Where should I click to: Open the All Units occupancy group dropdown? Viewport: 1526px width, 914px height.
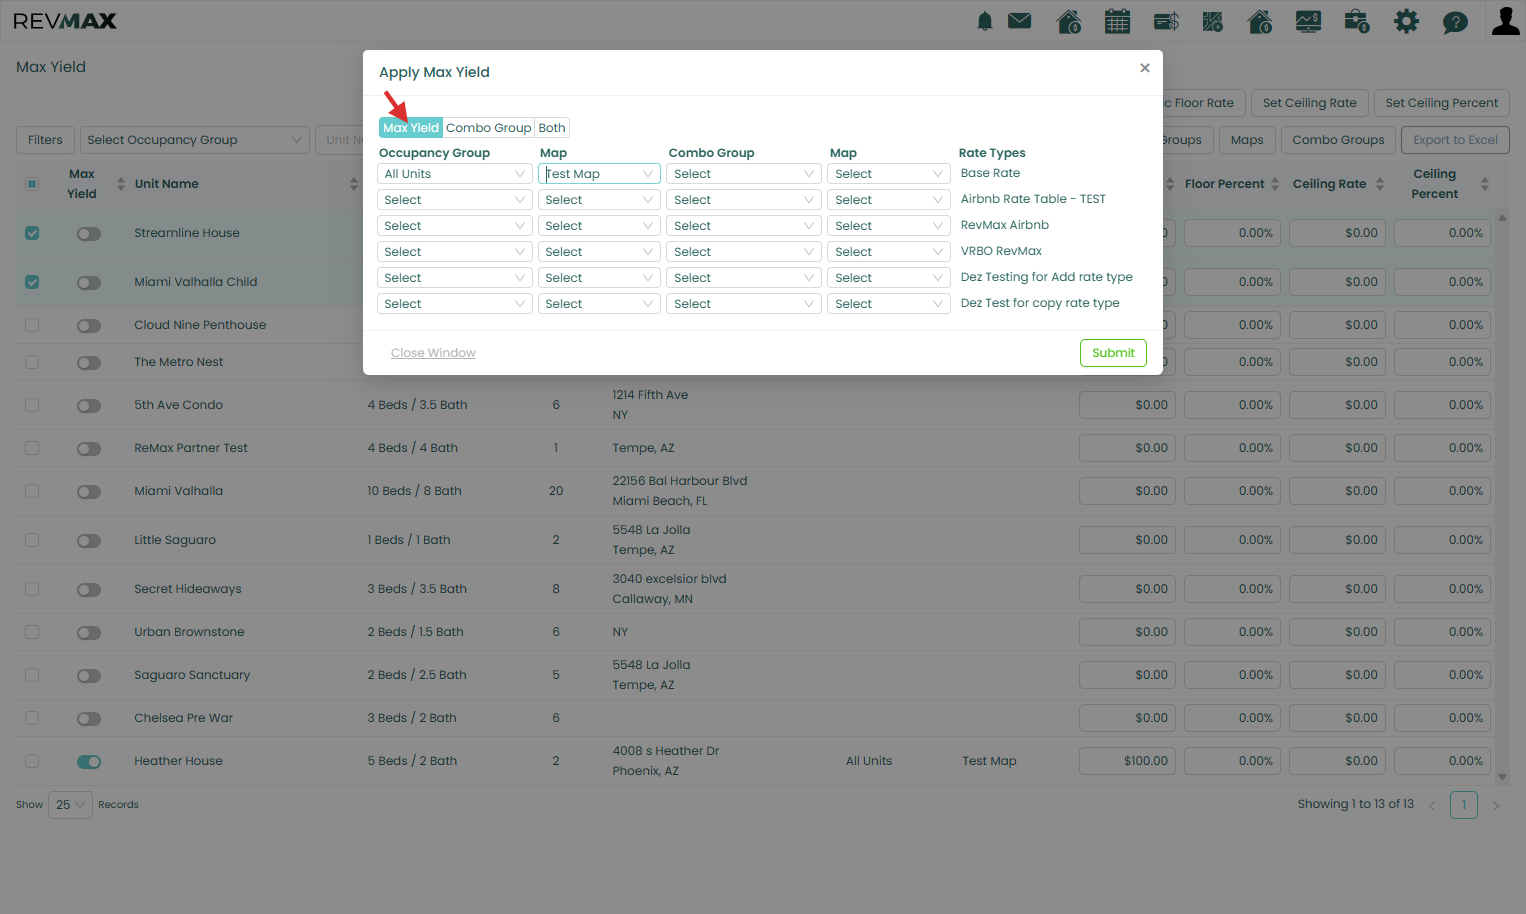coord(454,174)
